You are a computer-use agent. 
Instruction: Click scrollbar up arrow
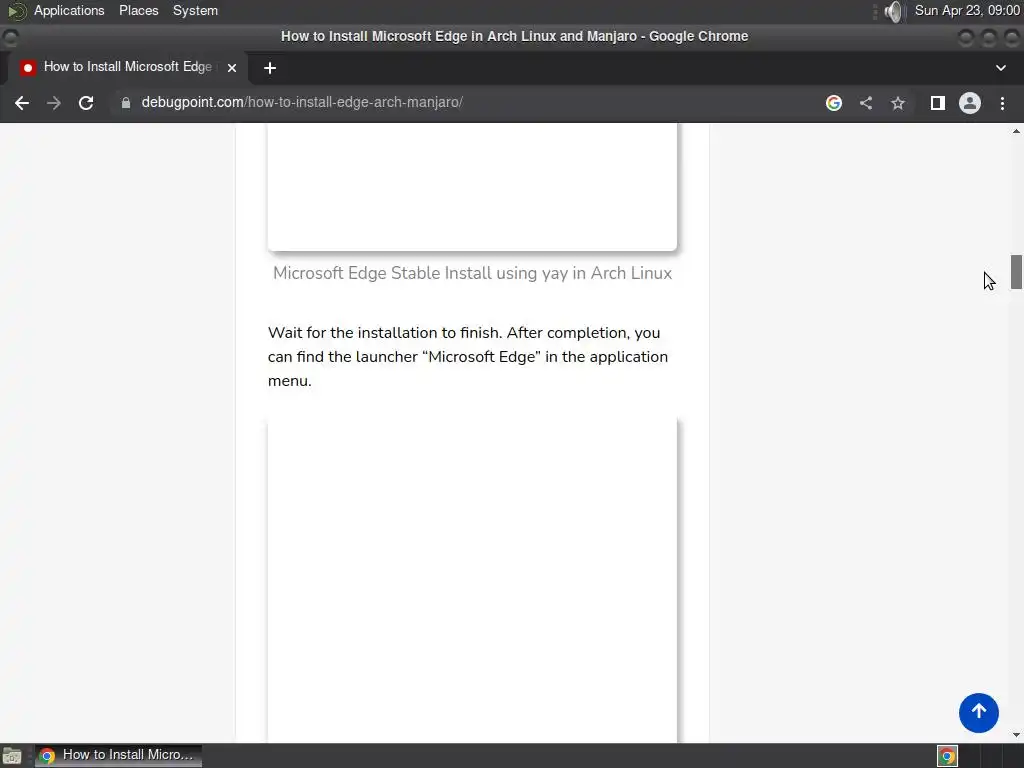click(x=1016, y=131)
